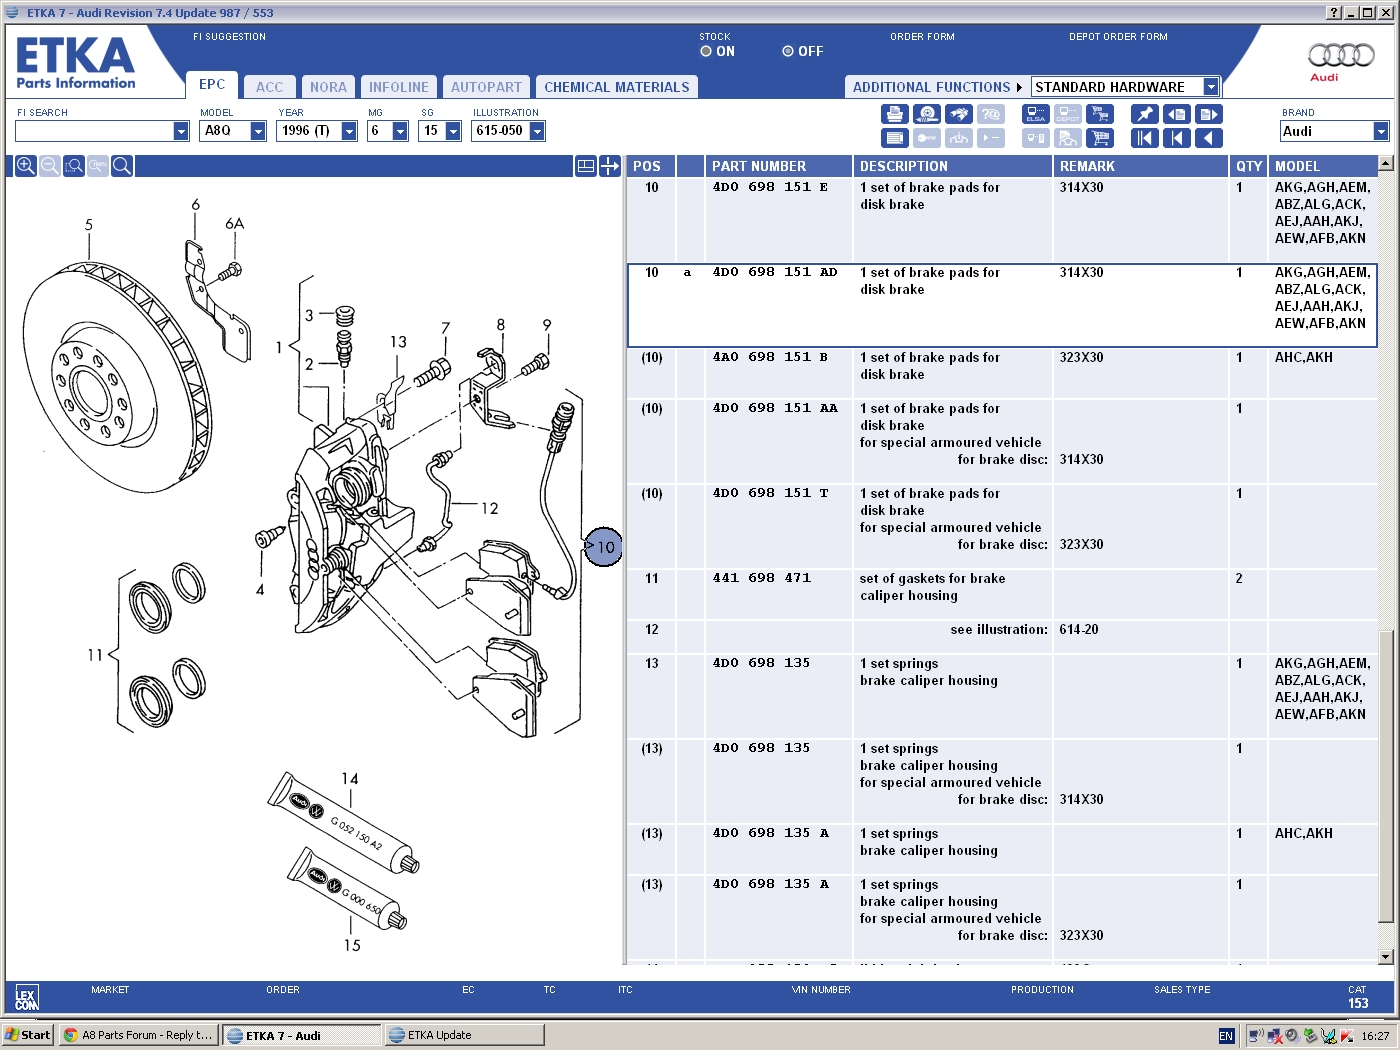The image size is (1400, 1050).
Task: Click the pushpin icon
Action: (x=1145, y=114)
